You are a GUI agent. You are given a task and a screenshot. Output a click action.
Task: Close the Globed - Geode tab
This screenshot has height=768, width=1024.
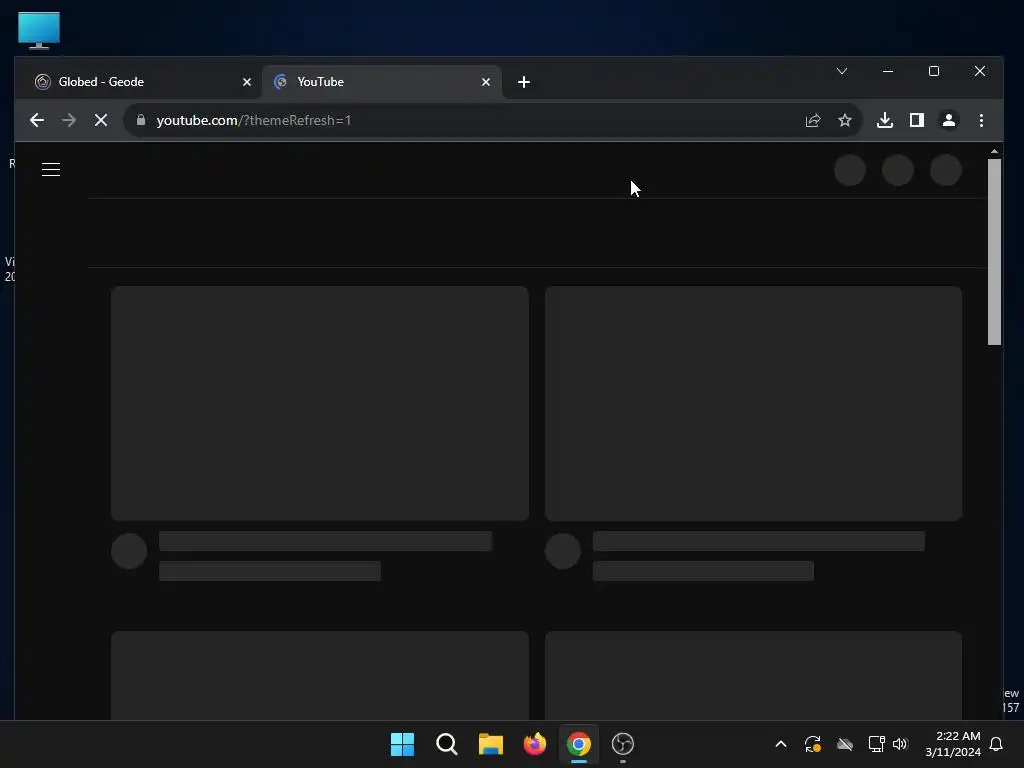[x=247, y=82]
